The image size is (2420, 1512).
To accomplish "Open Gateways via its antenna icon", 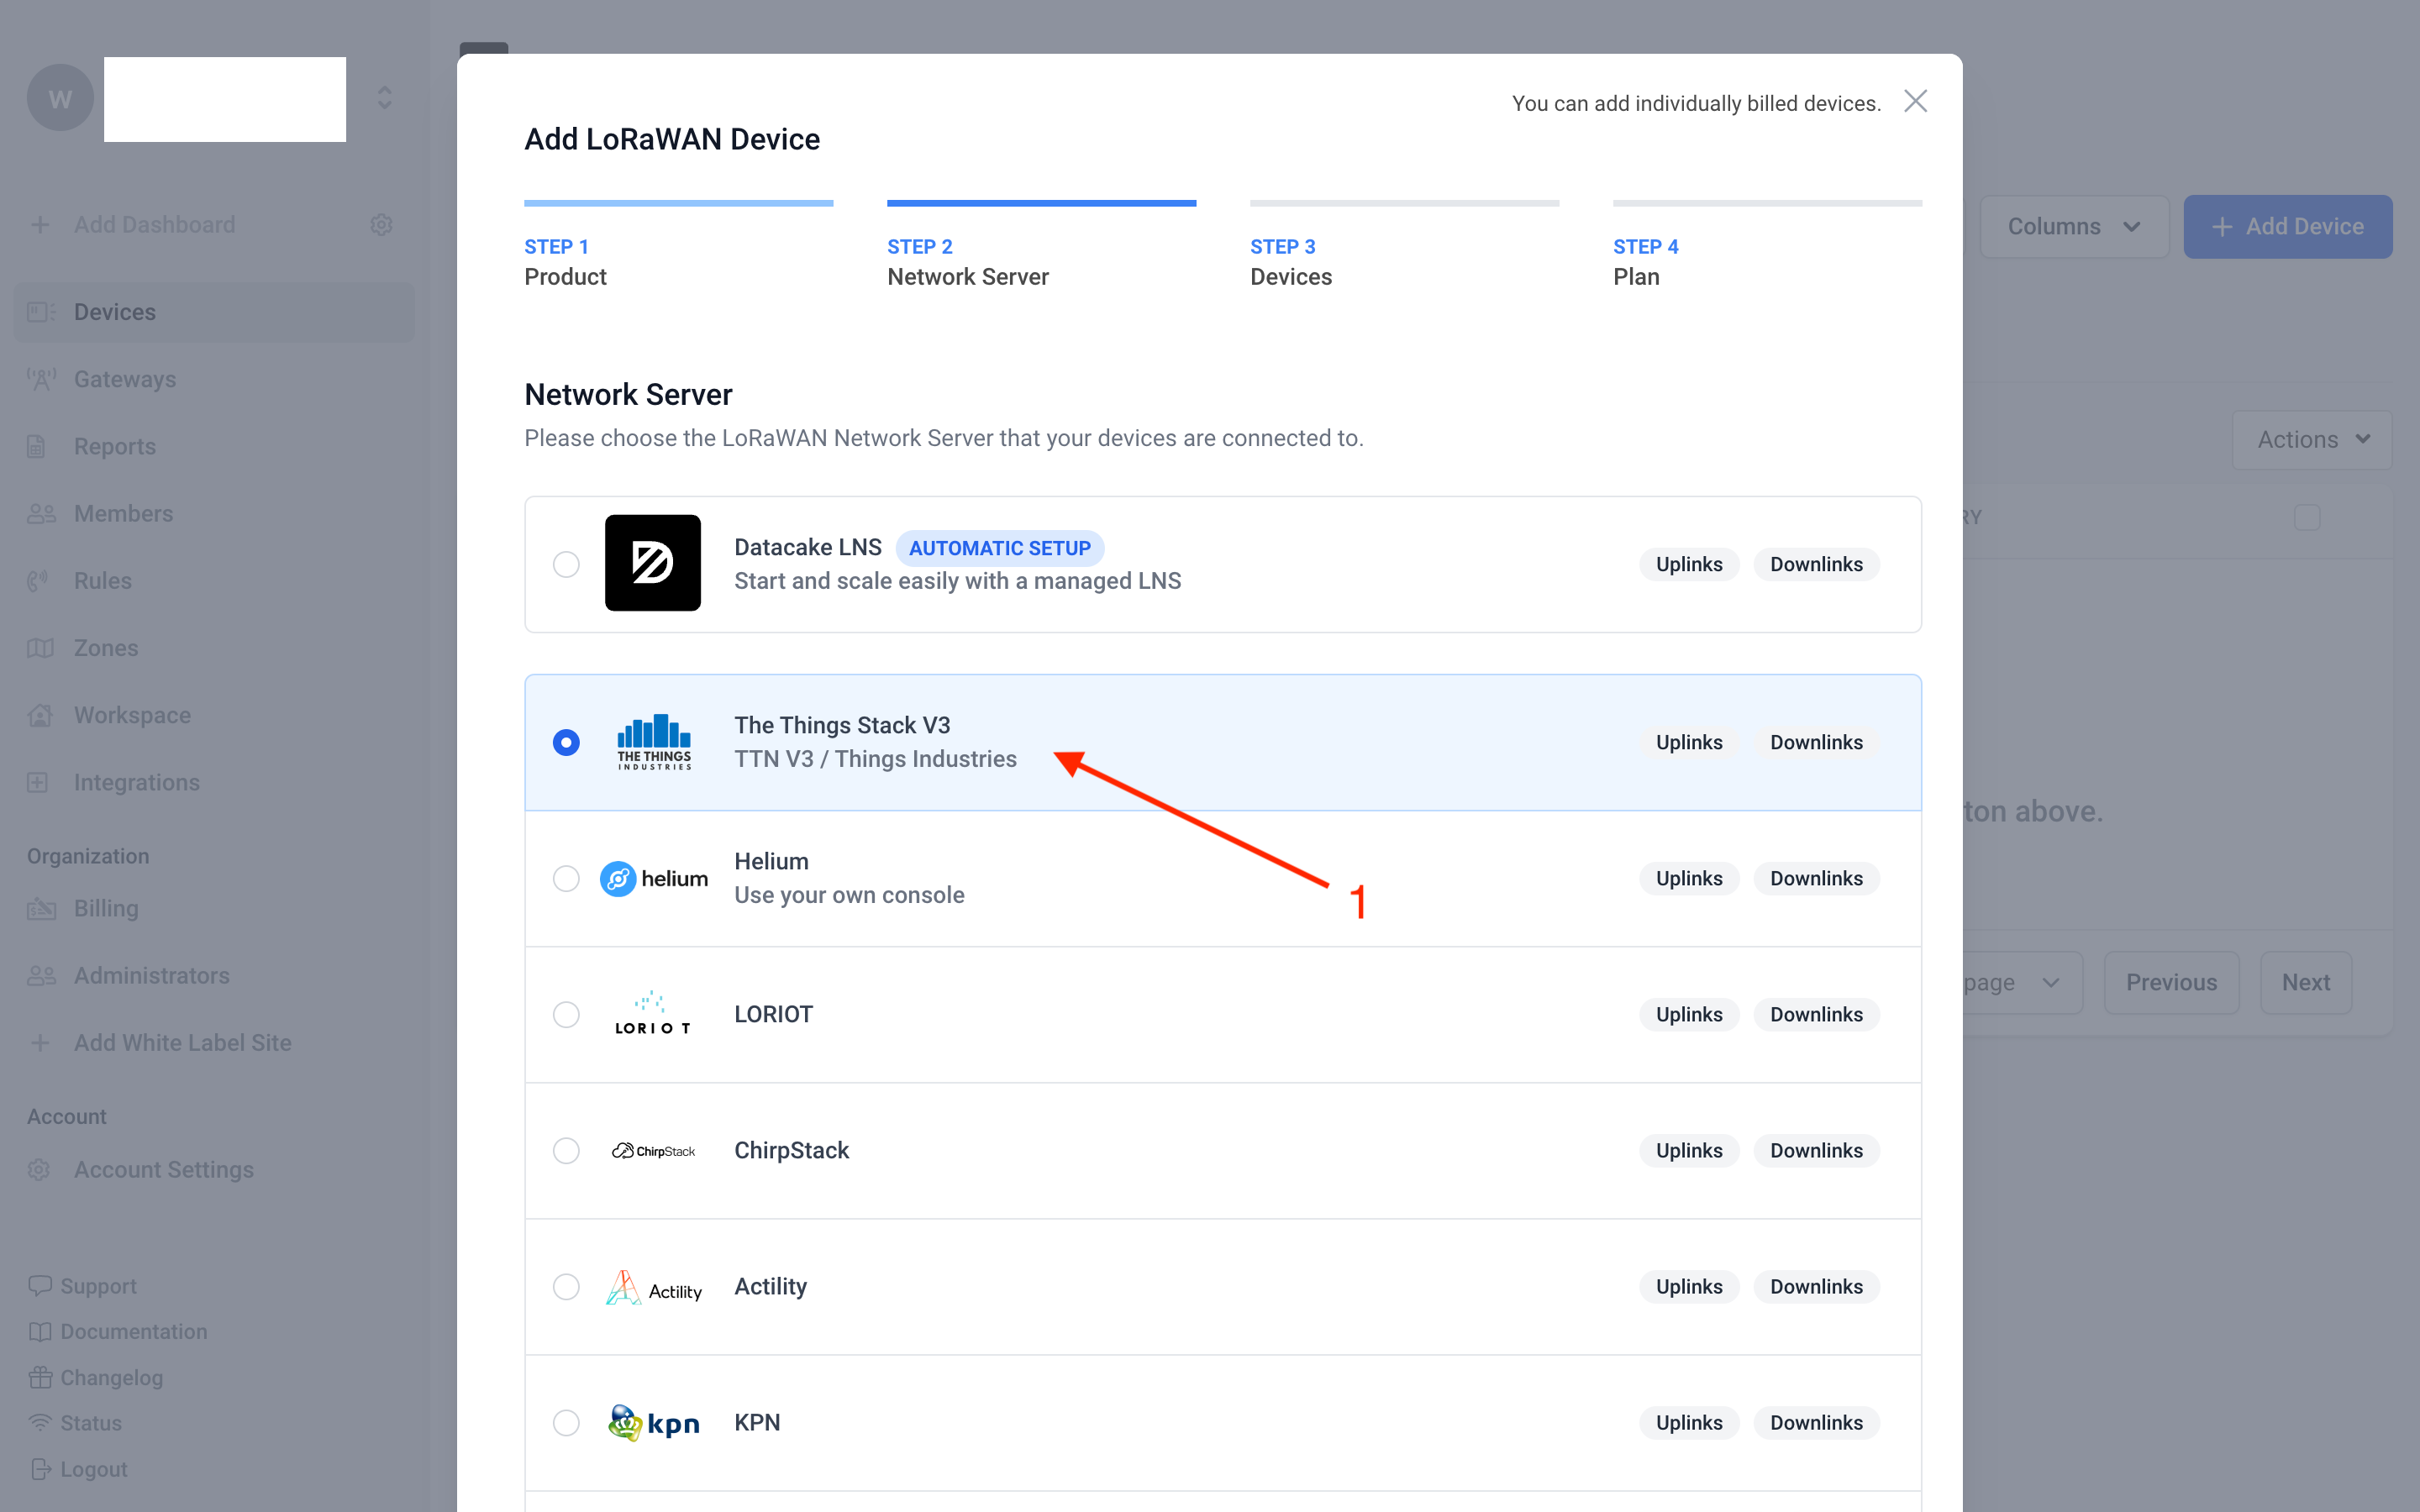I will point(41,379).
